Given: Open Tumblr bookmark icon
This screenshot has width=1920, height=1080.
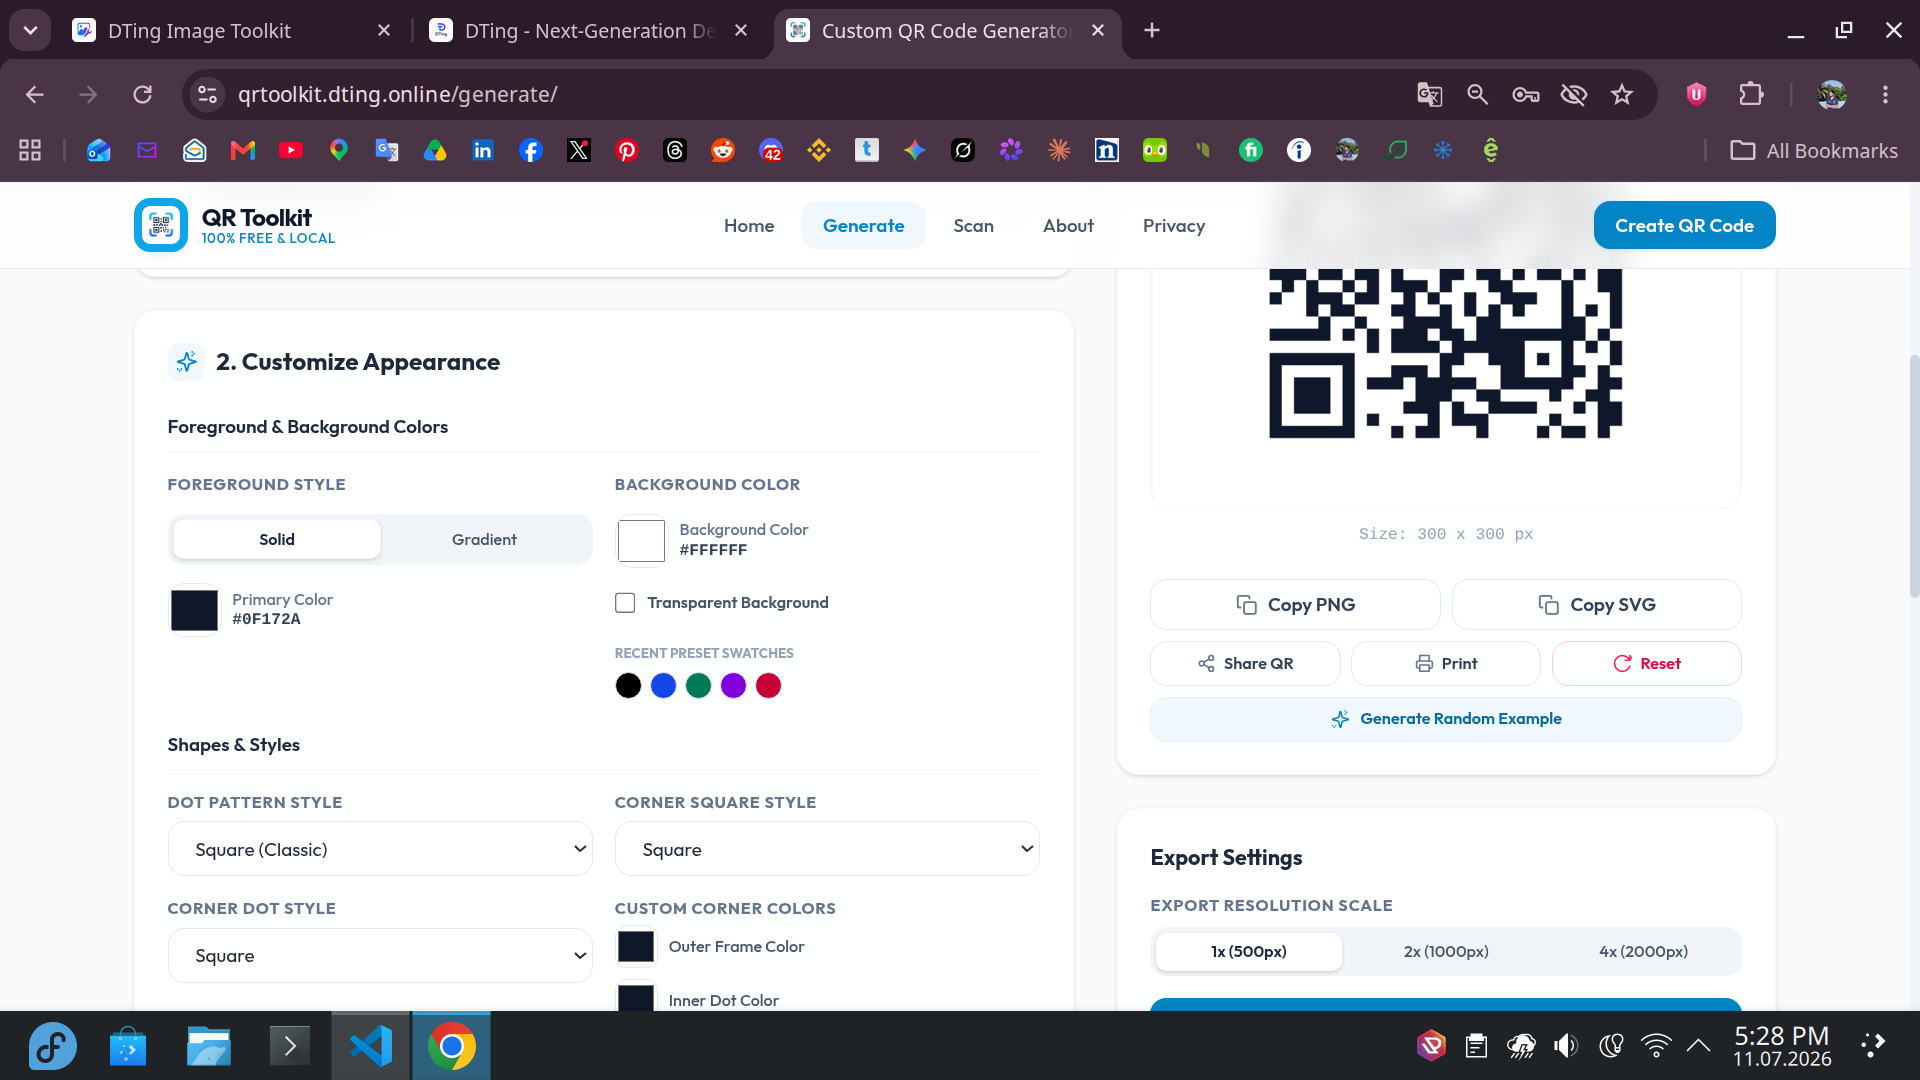Looking at the screenshot, I should point(867,150).
